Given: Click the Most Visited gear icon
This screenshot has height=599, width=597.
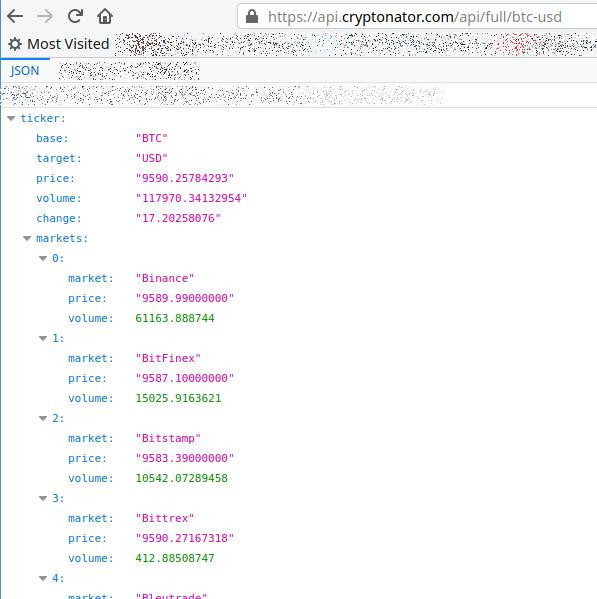Looking at the screenshot, I should (15, 44).
